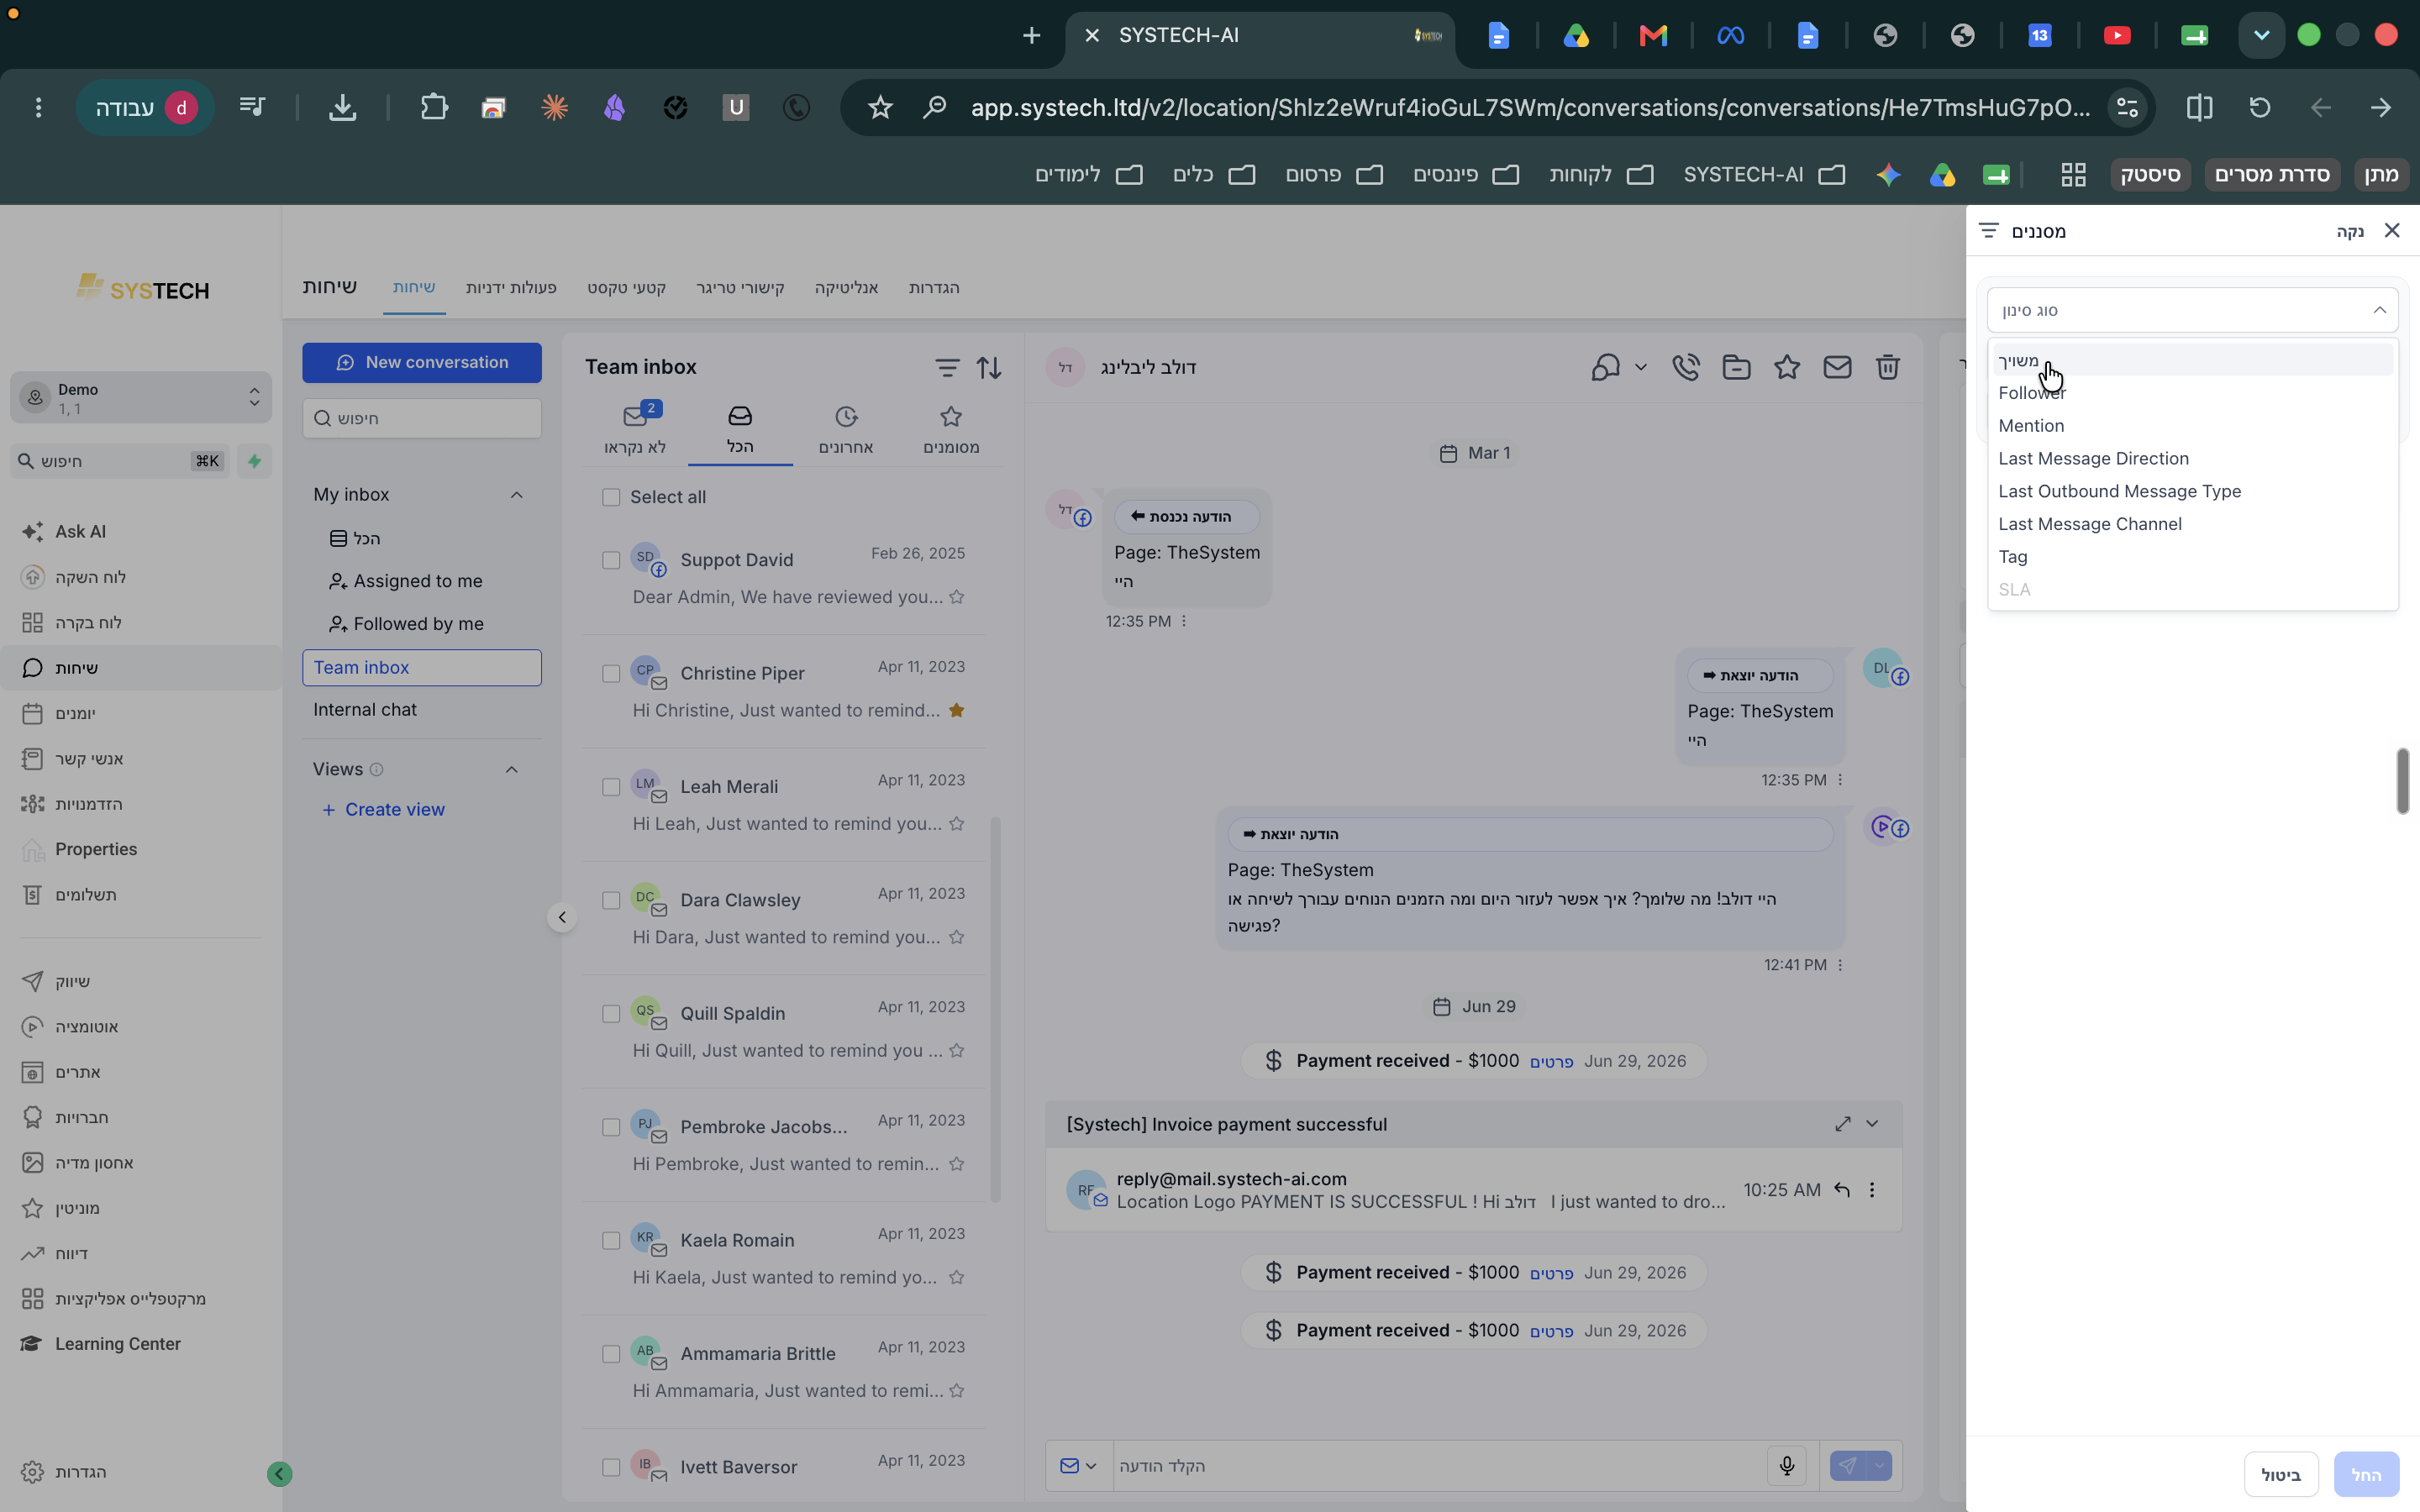Viewport: 2420px width, 1512px height.
Task: Click the ביטול cancel button in filters
Action: point(2281,1475)
